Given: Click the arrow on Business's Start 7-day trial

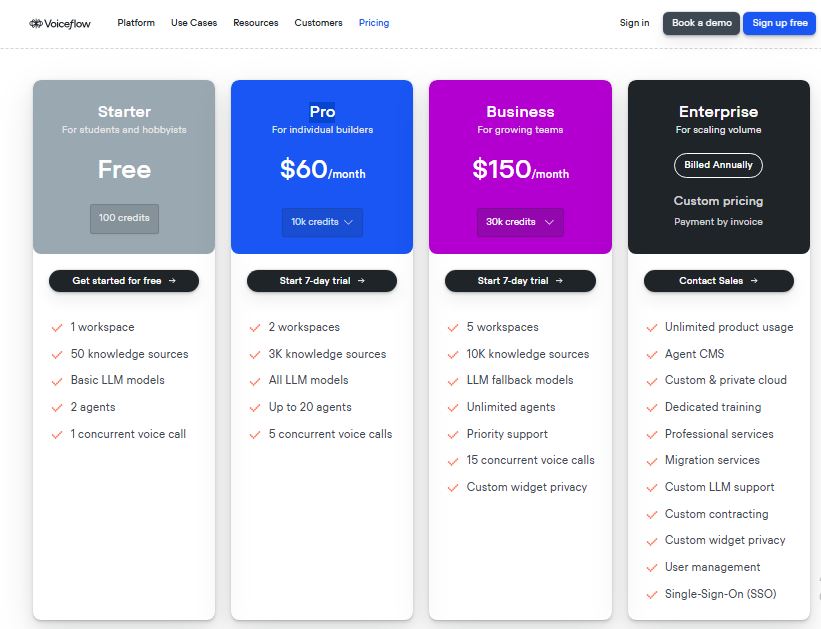Looking at the screenshot, I should point(559,281).
